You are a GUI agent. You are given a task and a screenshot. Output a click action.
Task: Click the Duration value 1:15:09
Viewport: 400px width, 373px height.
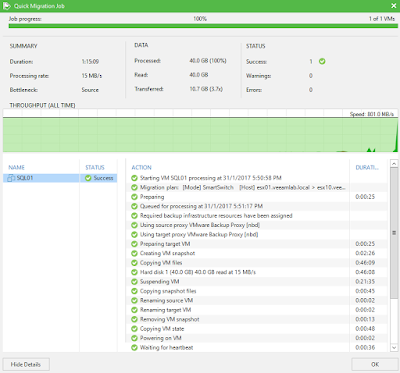tap(90, 62)
